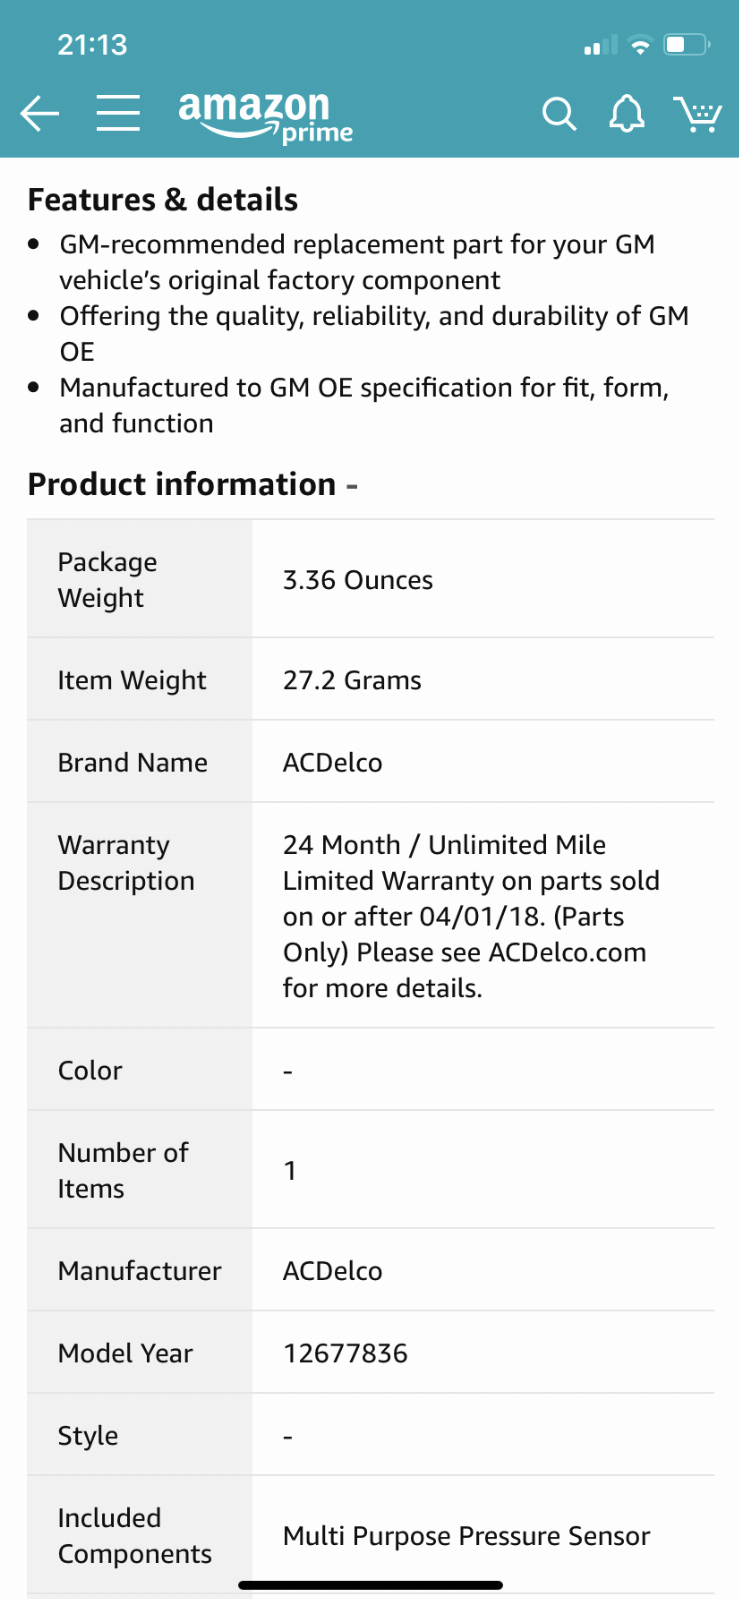
Task: Select the Brand Name ACDelco value
Action: click(x=333, y=763)
